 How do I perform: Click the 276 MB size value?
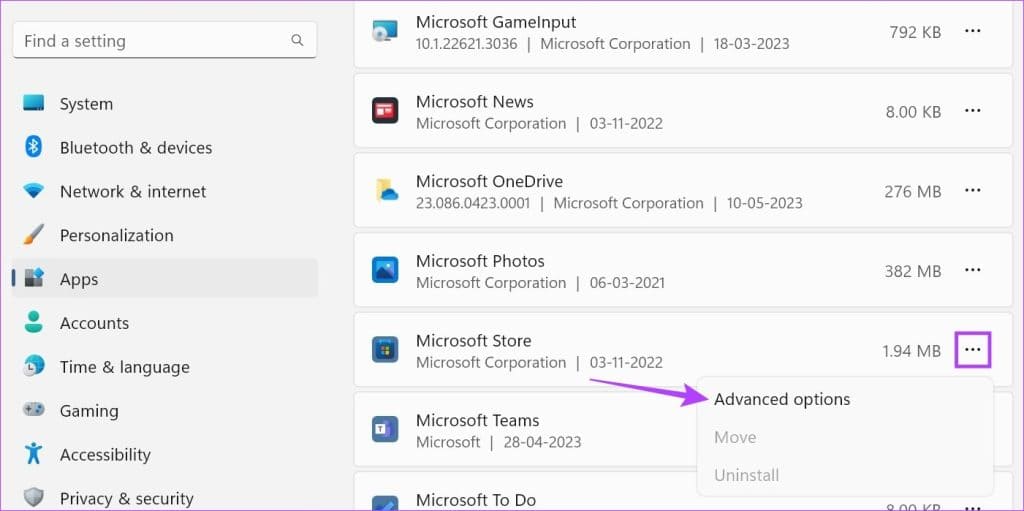click(913, 191)
